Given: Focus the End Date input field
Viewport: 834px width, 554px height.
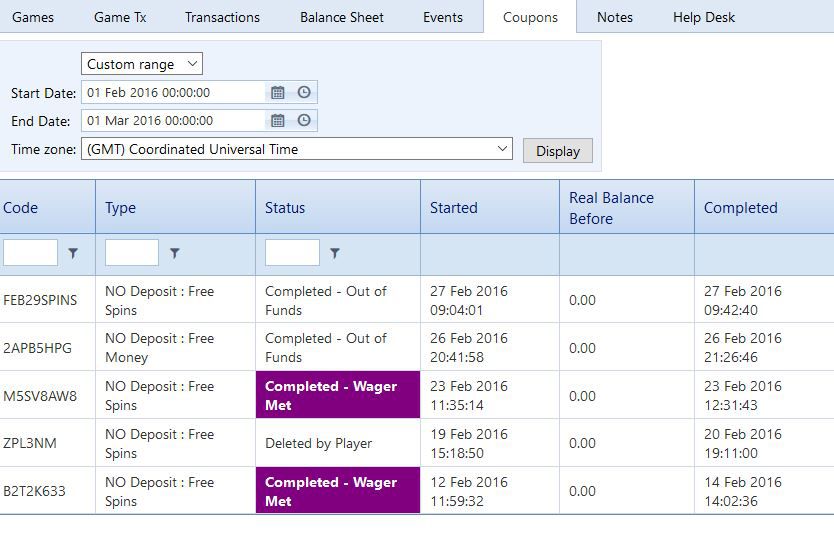Looking at the screenshot, I should [x=173, y=121].
